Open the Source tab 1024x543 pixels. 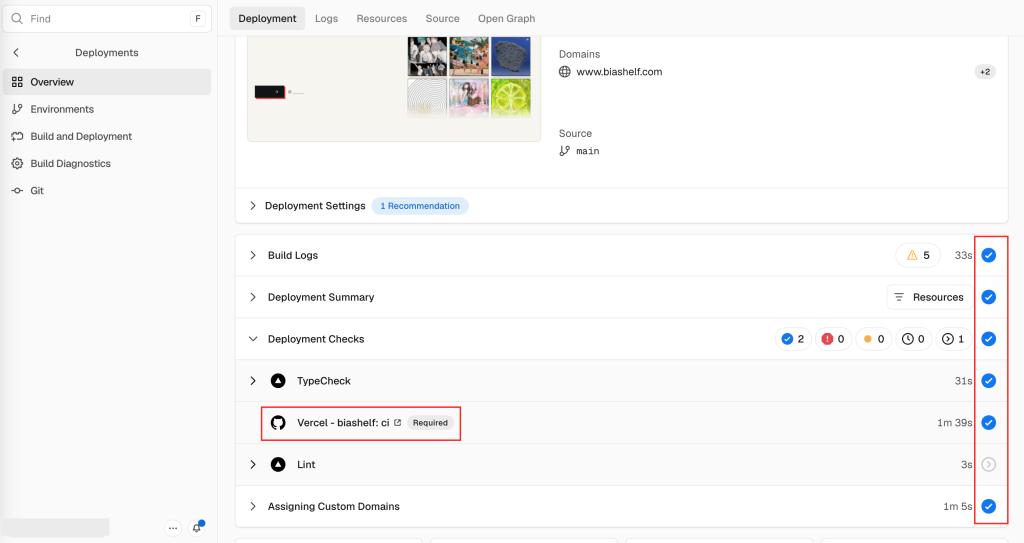click(443, 18)
